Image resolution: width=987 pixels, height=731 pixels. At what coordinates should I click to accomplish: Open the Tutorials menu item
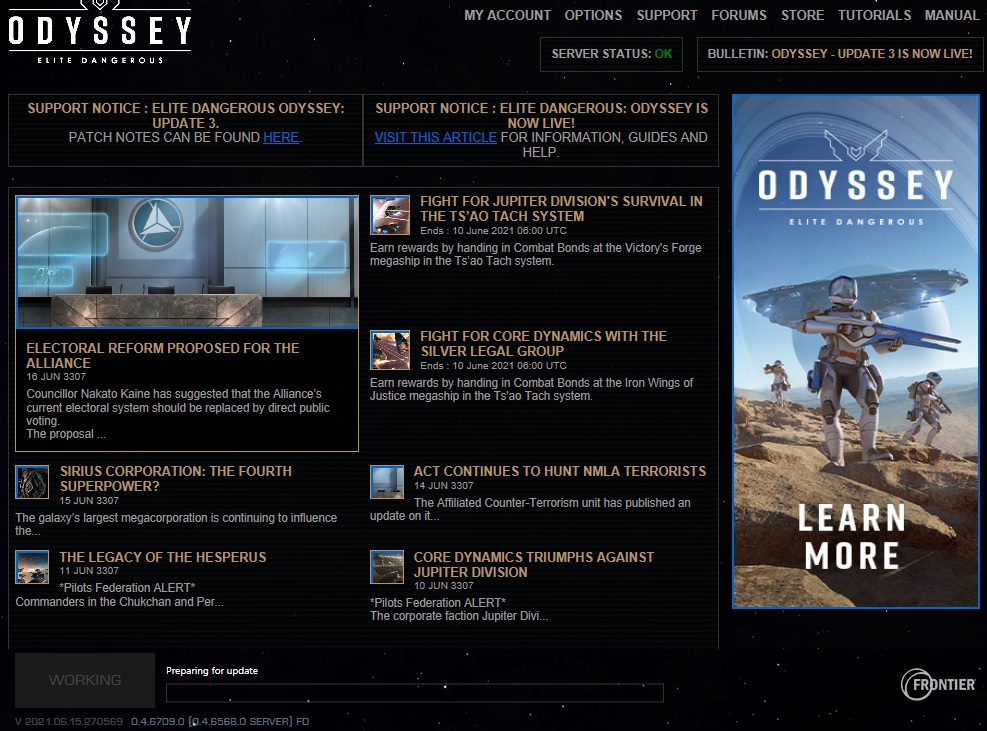click(x=874, y=15)
